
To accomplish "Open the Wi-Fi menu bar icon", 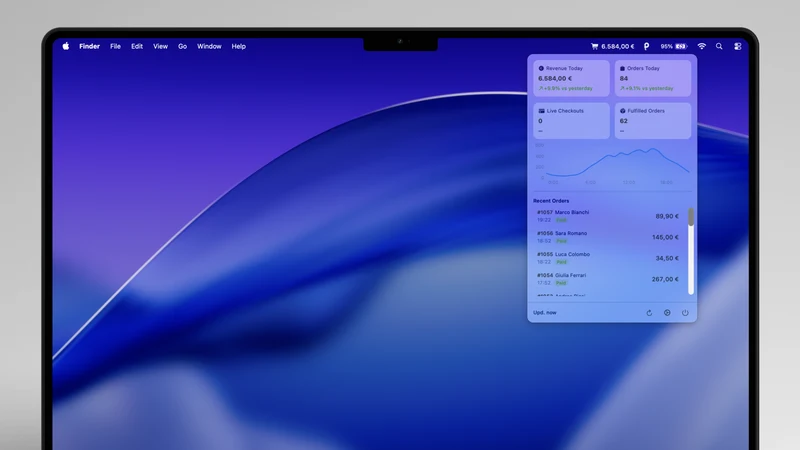I will tap(702, 46).
